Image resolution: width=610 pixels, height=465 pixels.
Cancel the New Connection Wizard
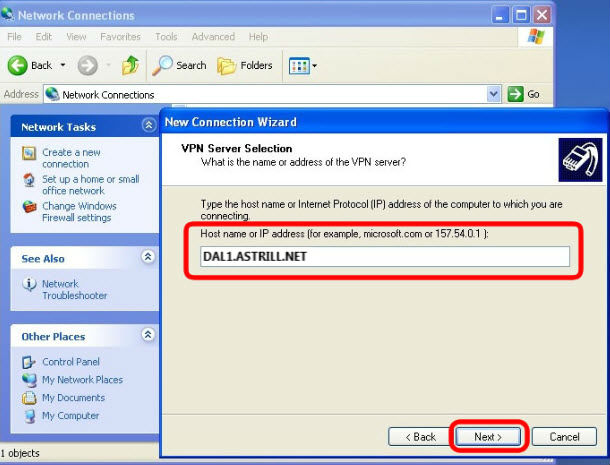pyautogui.click(x=564, y=437)
